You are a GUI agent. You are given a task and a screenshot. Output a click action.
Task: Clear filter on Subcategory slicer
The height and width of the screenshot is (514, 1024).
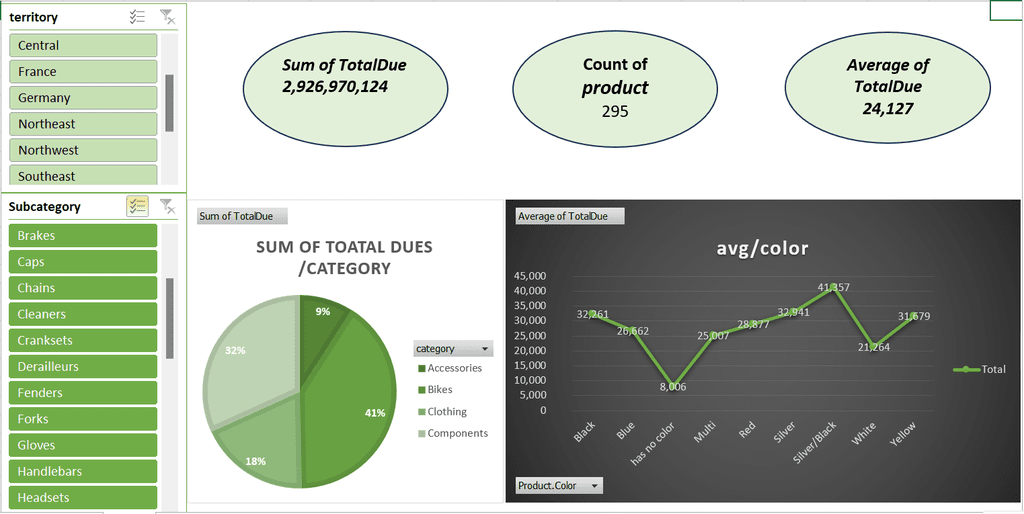tap(168, 206)
